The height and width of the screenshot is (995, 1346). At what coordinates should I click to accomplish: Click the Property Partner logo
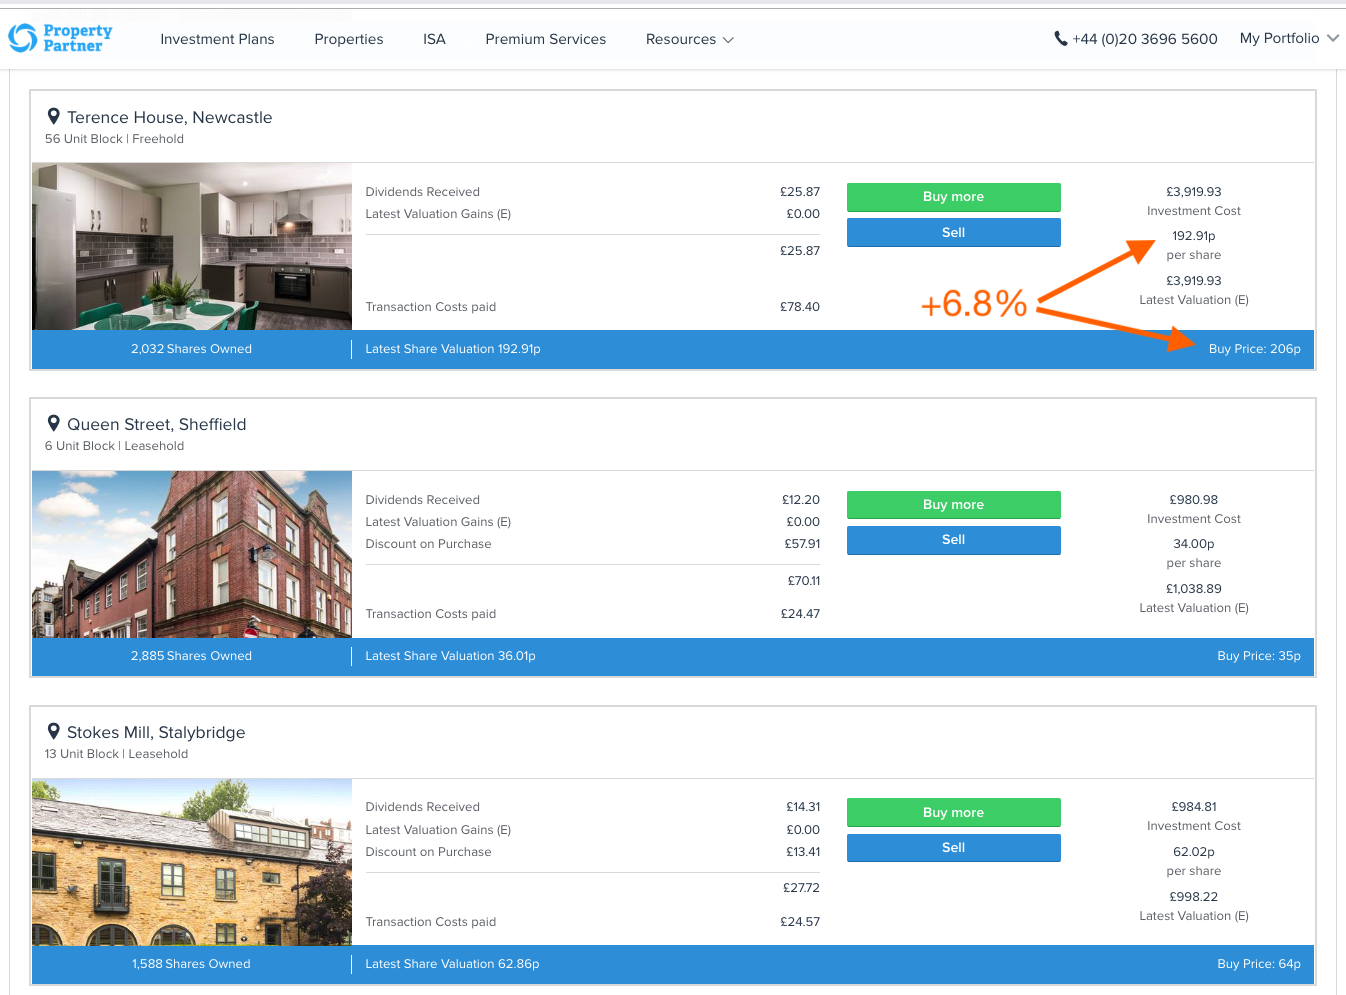tap(60, 38)
